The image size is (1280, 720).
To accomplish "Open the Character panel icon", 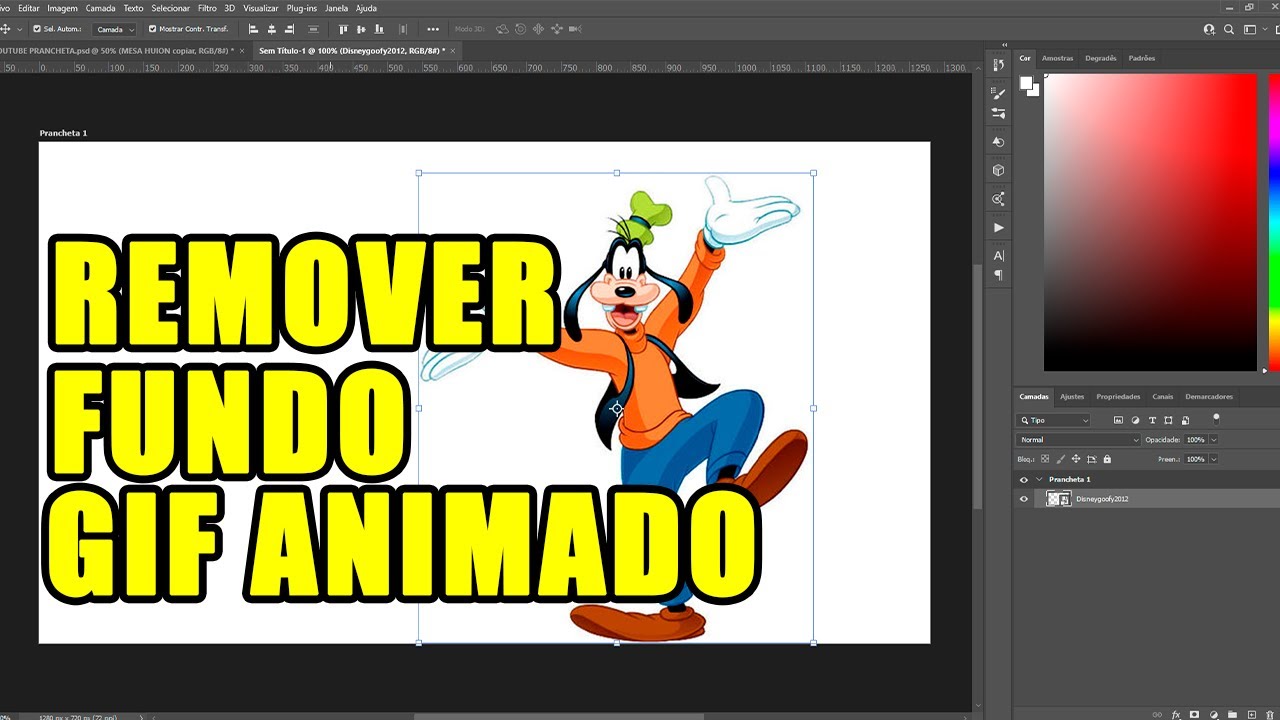I will click(998, 256).
